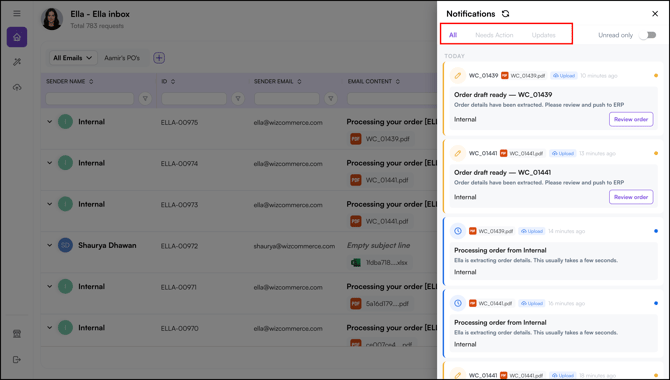Viewport: 670px width, 380px height.
Task: Open the hamburger menu in sidebar
Action: coord(17,14)
